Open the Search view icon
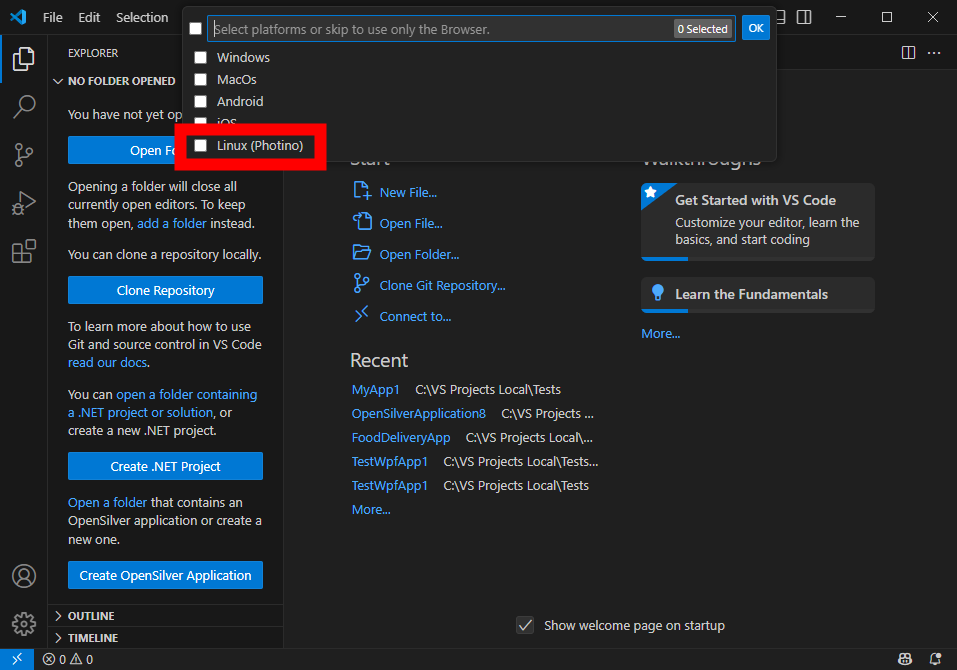957x670 pixels. pos(24,107)
